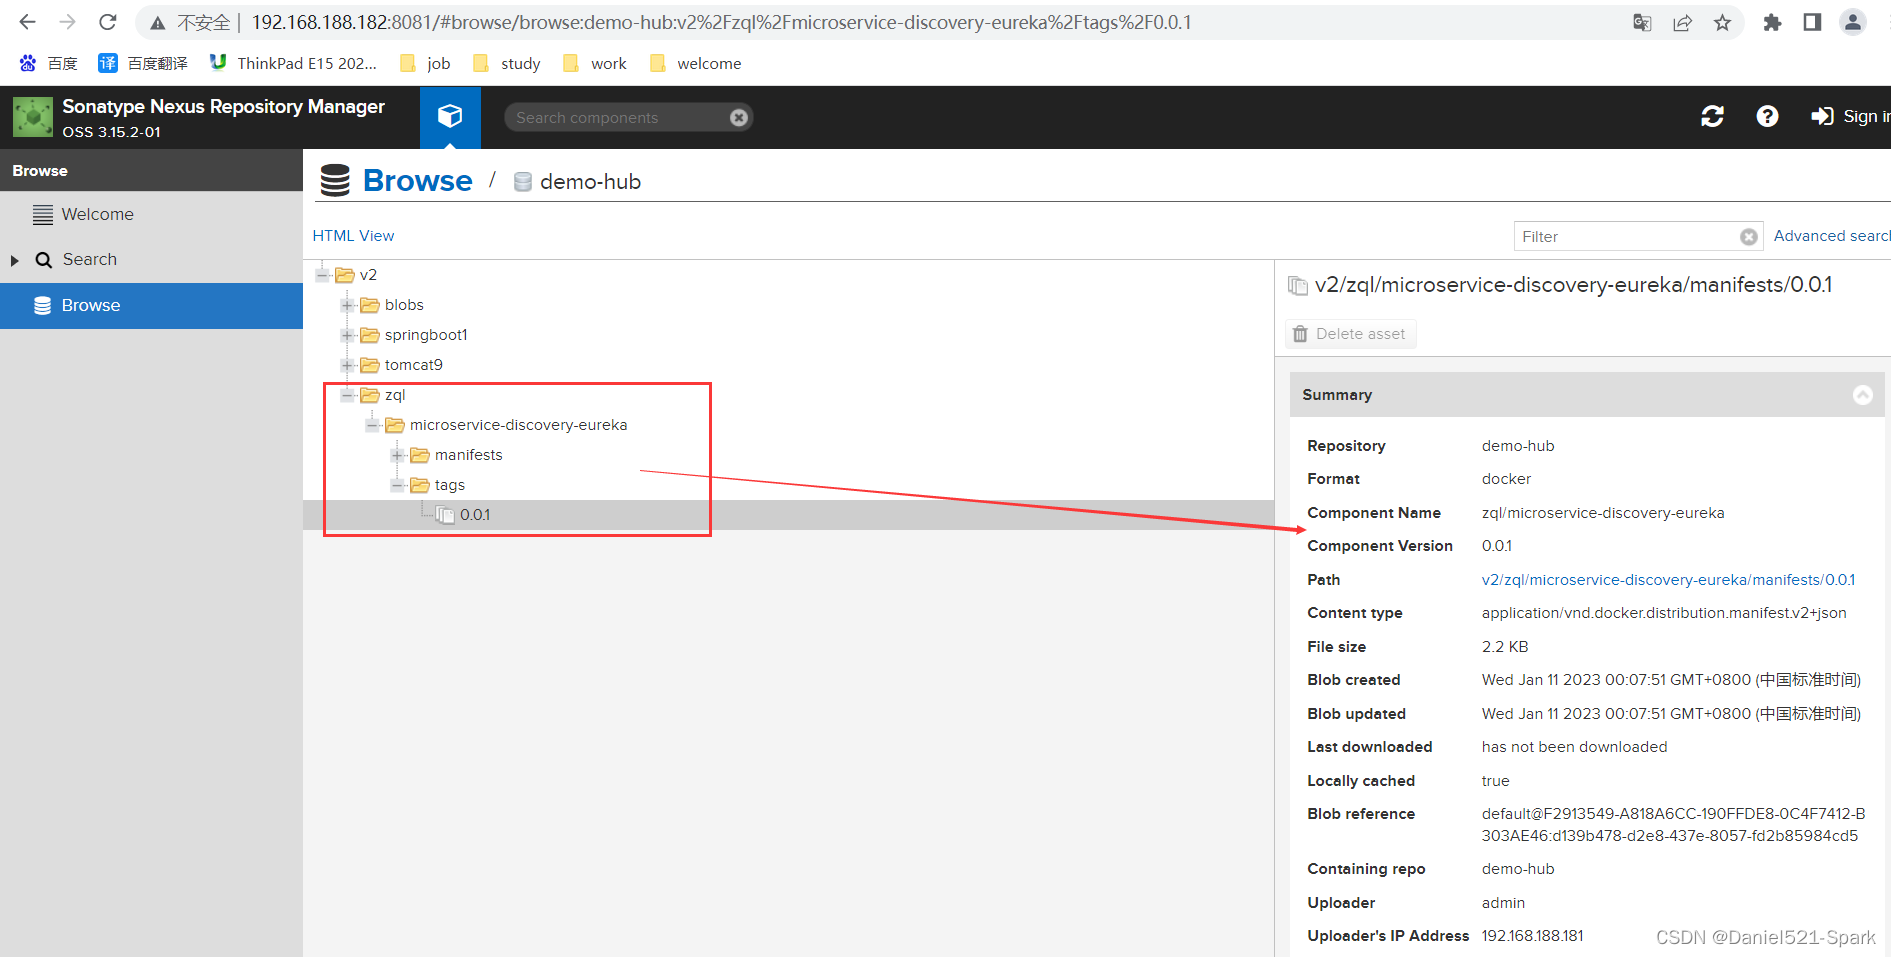The image size is (1891, 957).
Task: Expand the springboot1 tree node
Action: [347, 335]
